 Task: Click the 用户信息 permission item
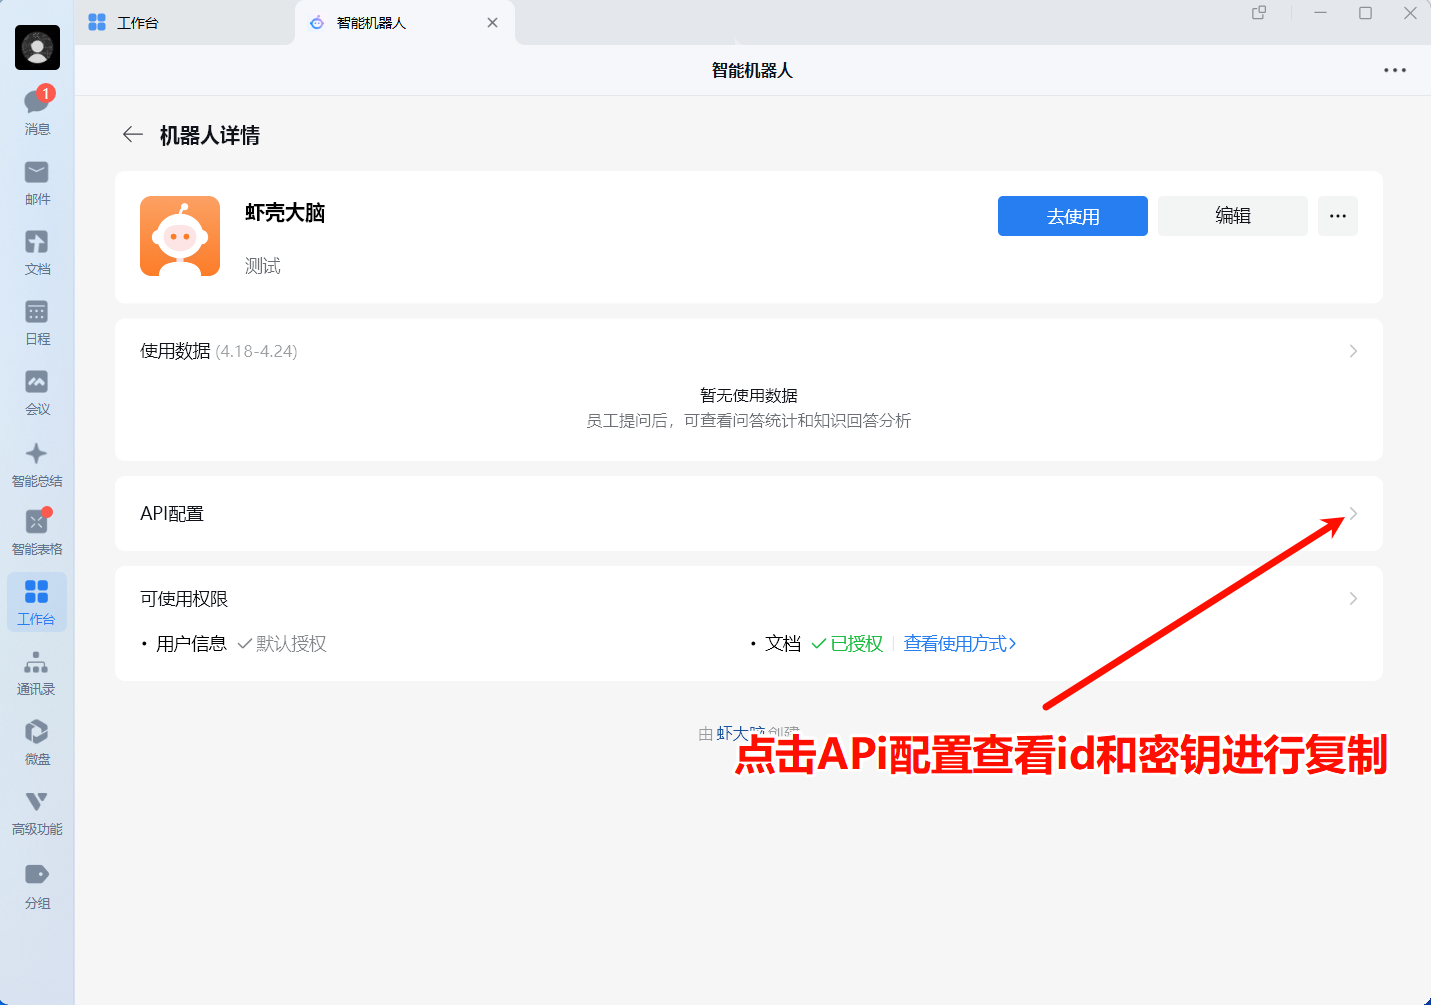(191, 644)
